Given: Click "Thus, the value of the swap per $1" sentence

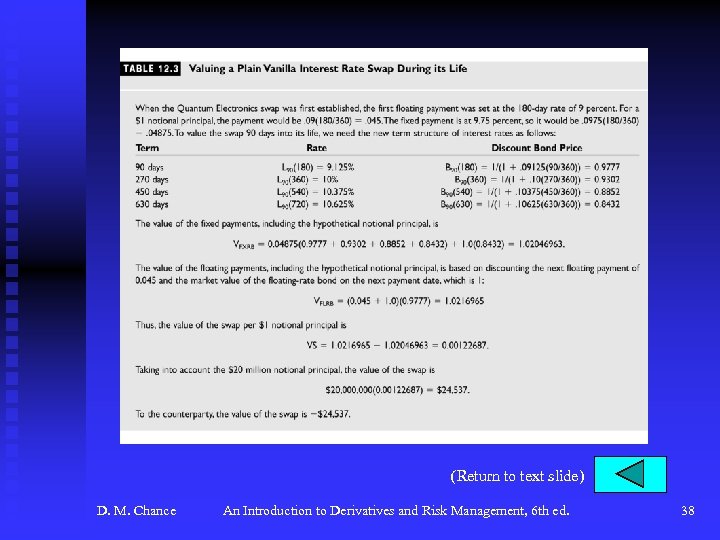Looking at the screenshot, I should [241, 325].
